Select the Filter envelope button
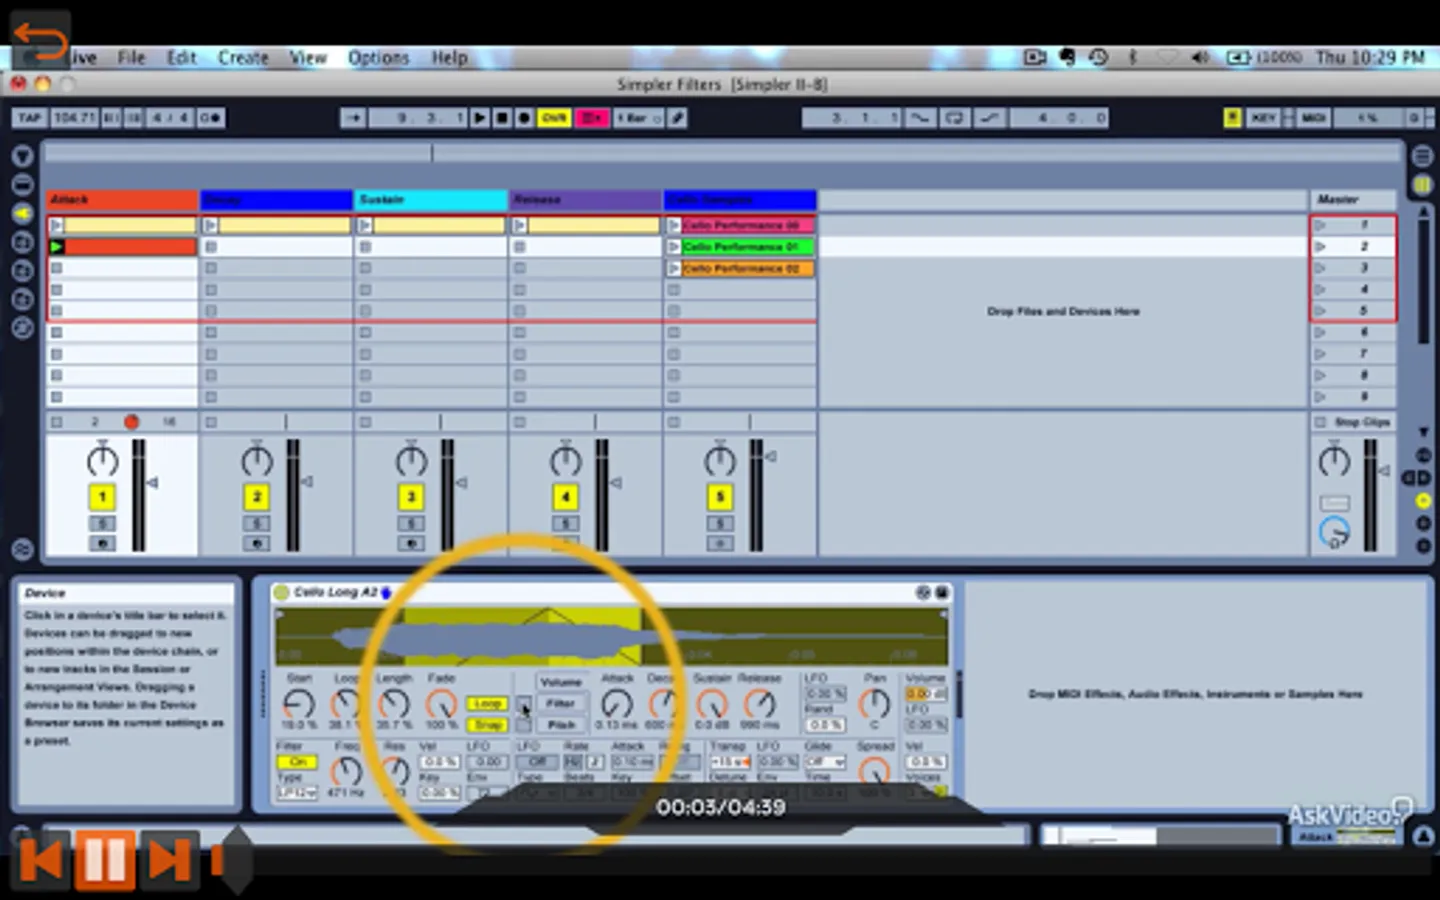Image resolution: width=1440 pixels, height=900 pixels. click(561, 704)
